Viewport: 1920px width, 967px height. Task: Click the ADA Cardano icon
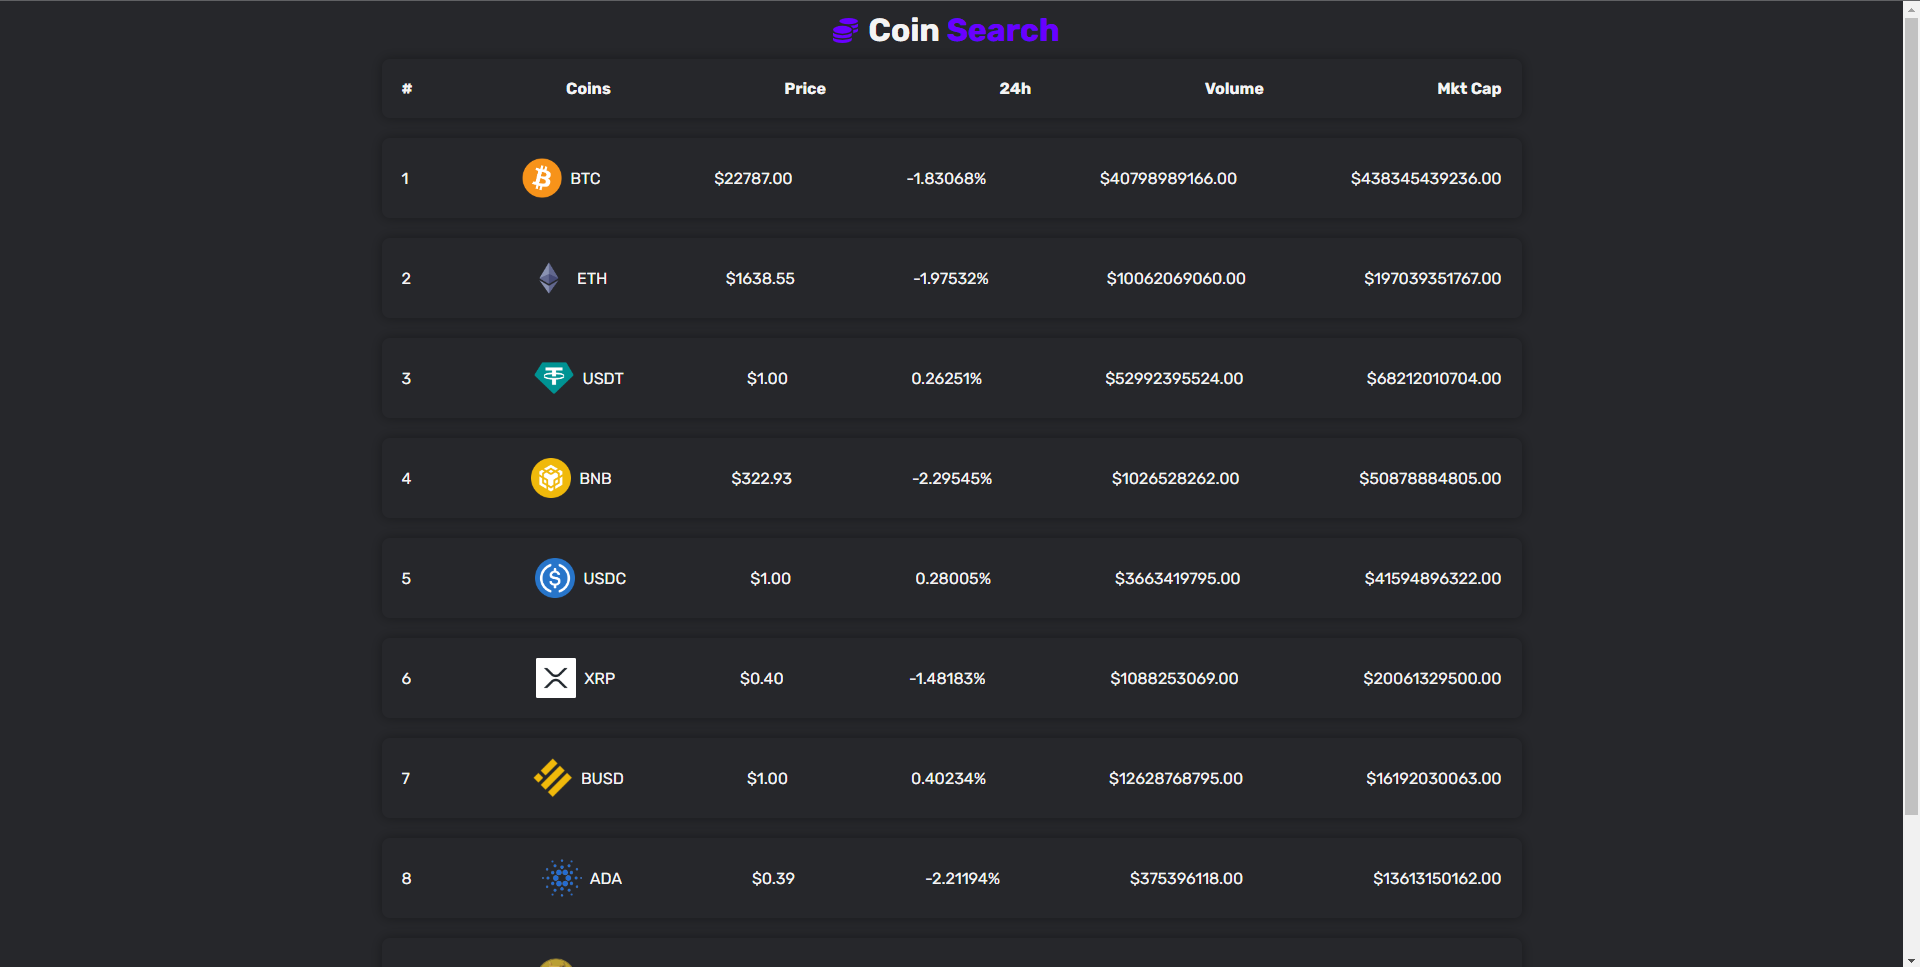tap(562, 878)
